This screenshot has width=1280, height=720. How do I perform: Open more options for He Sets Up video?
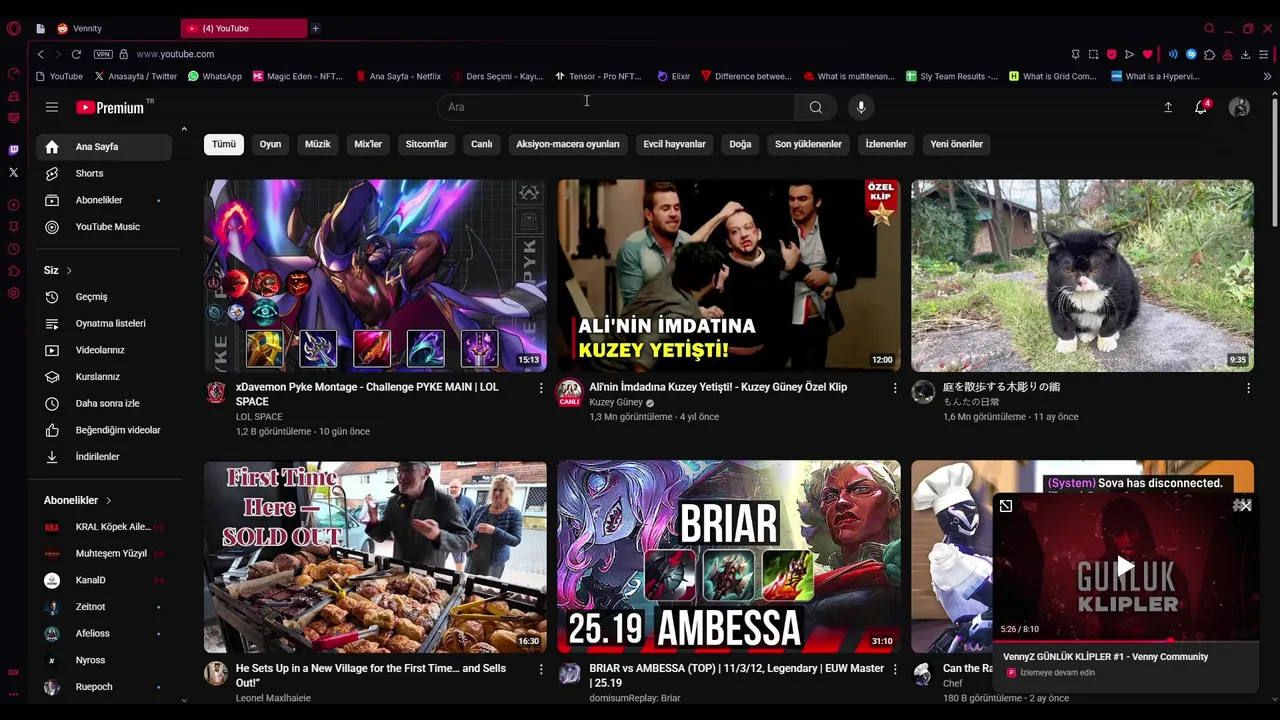coord(541,669)
